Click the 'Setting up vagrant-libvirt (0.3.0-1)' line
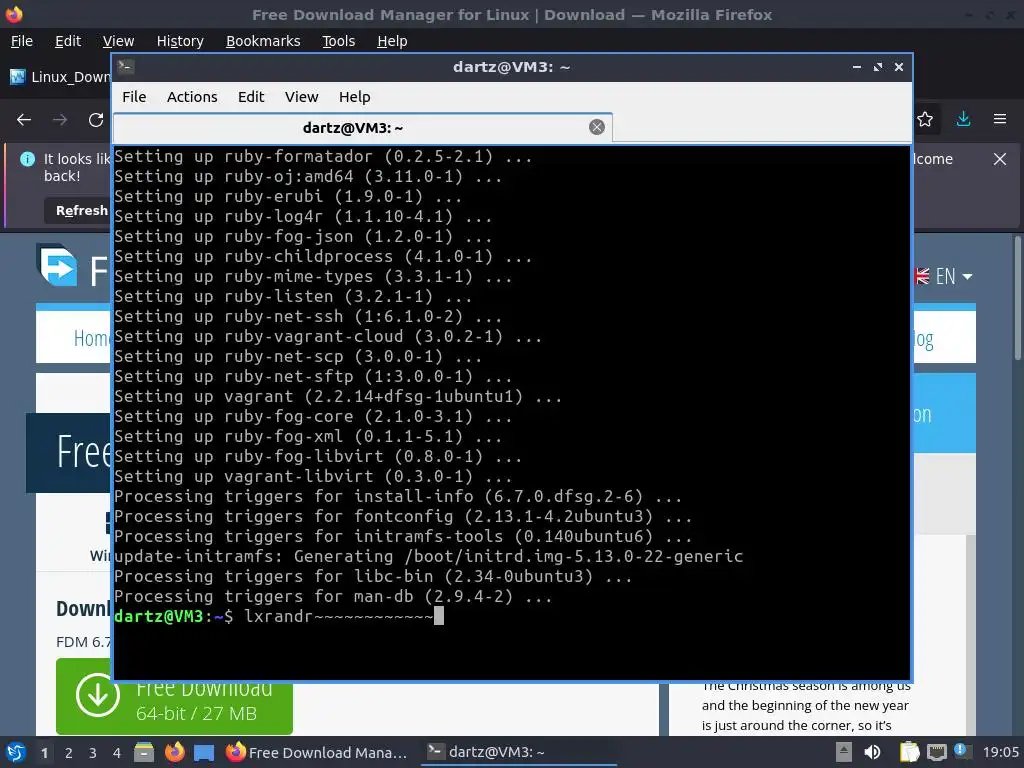 pos(313,476)
